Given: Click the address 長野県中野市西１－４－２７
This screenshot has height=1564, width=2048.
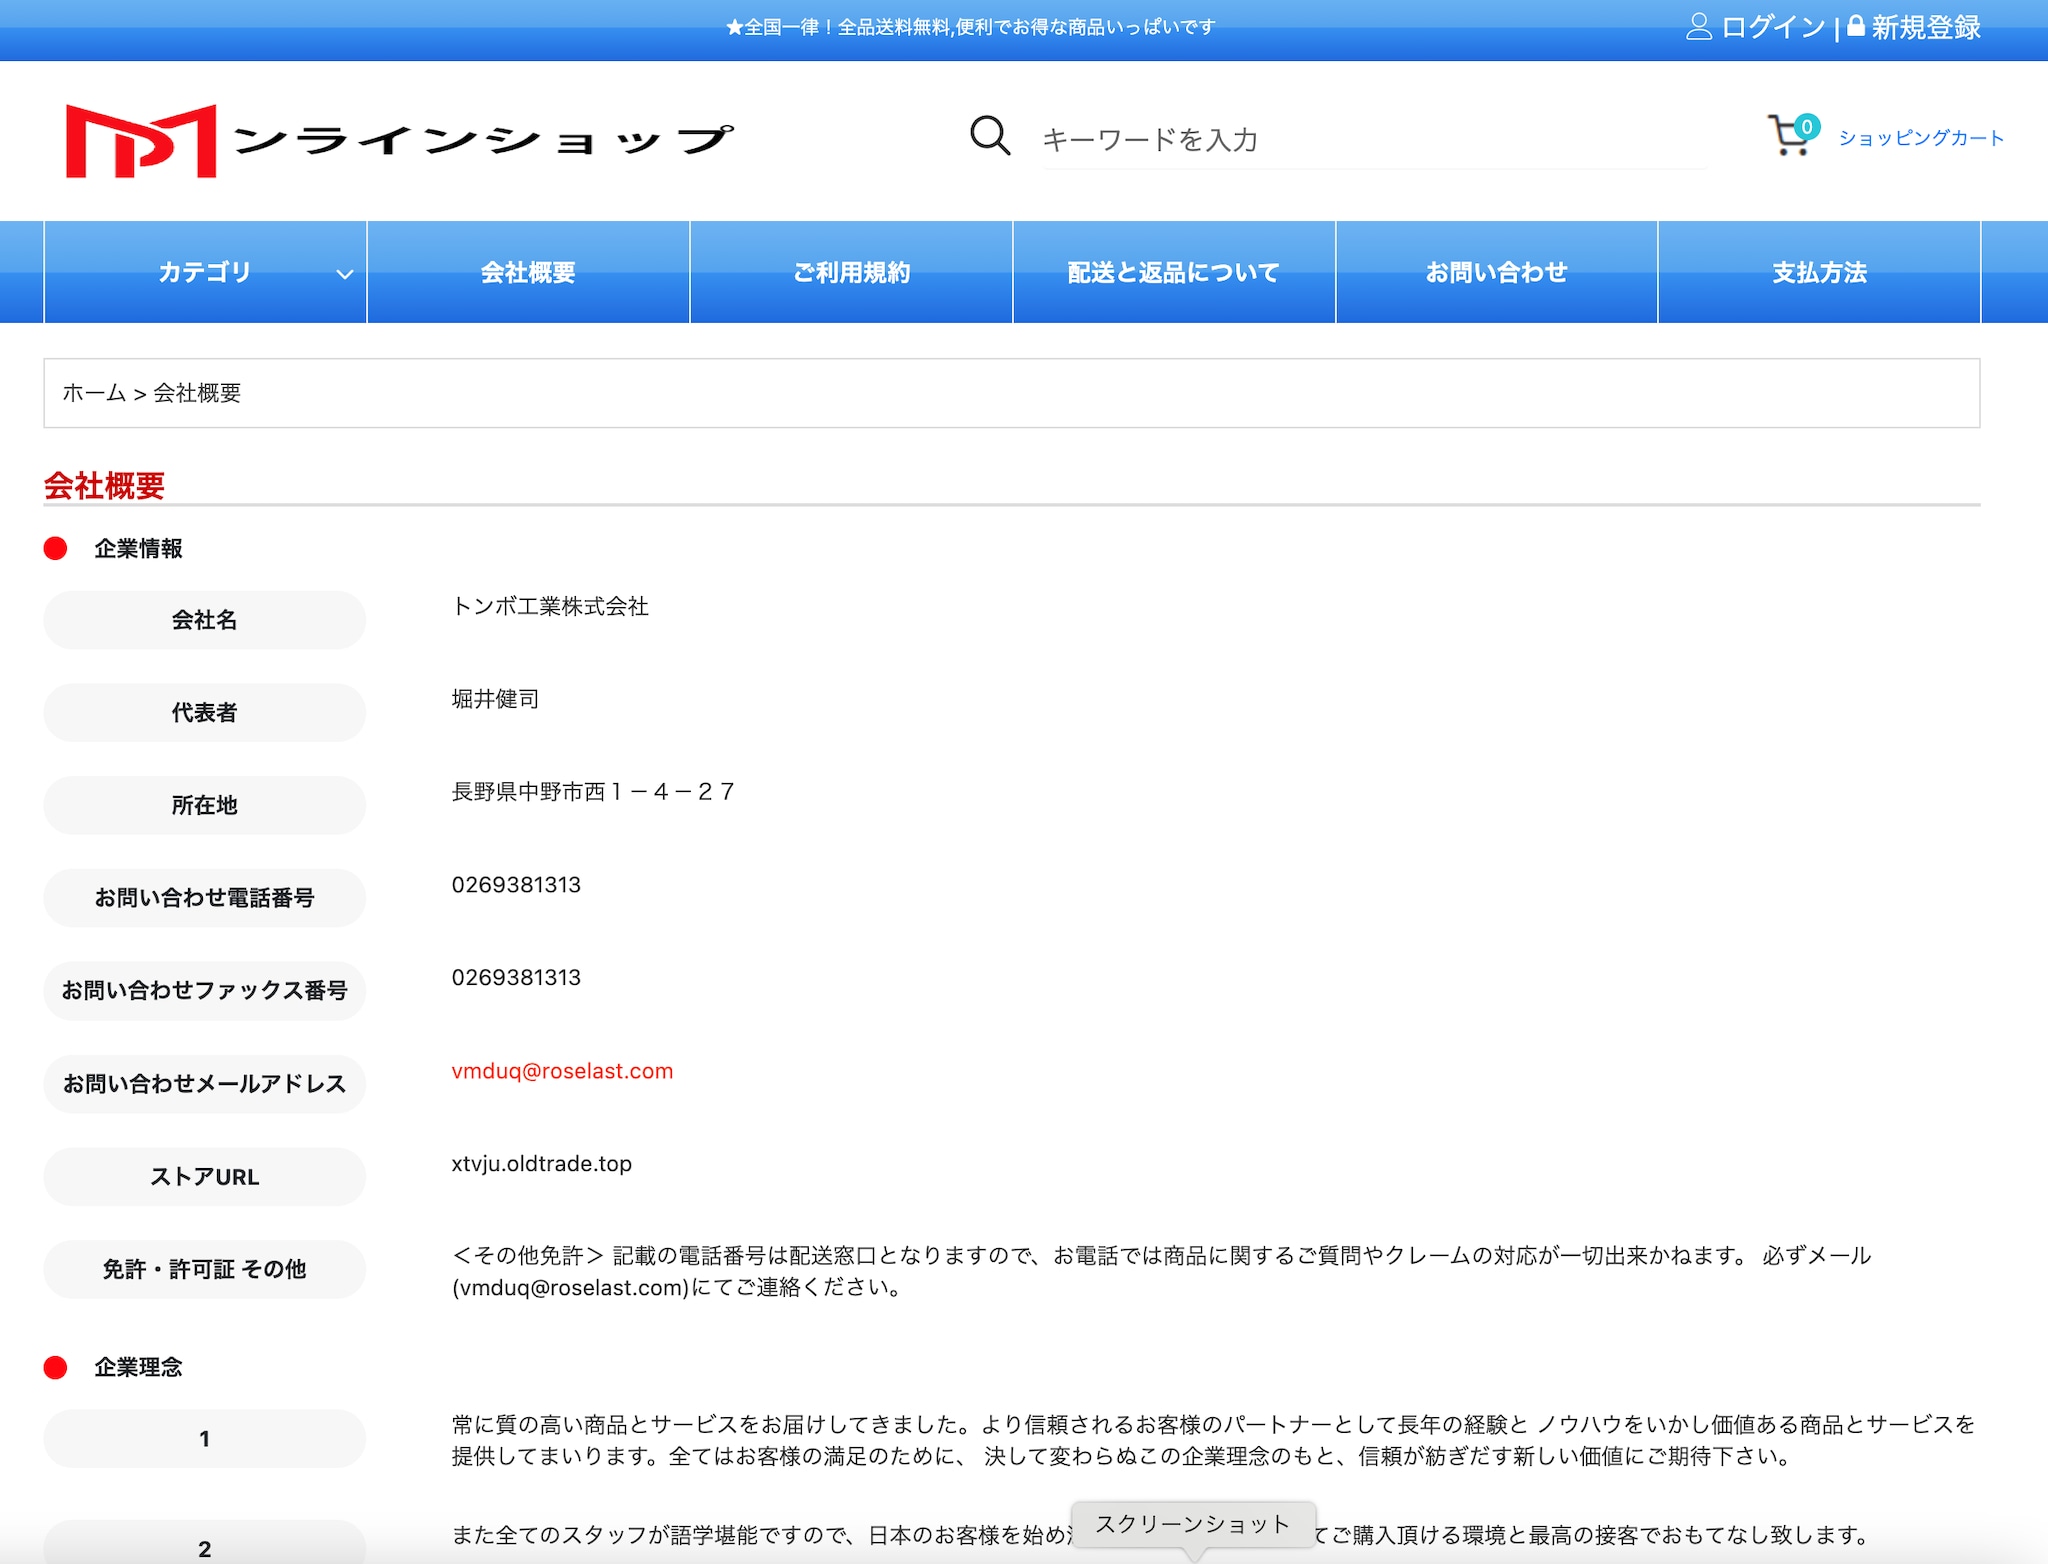Looking at the screenshot, I should click(594, 792).
